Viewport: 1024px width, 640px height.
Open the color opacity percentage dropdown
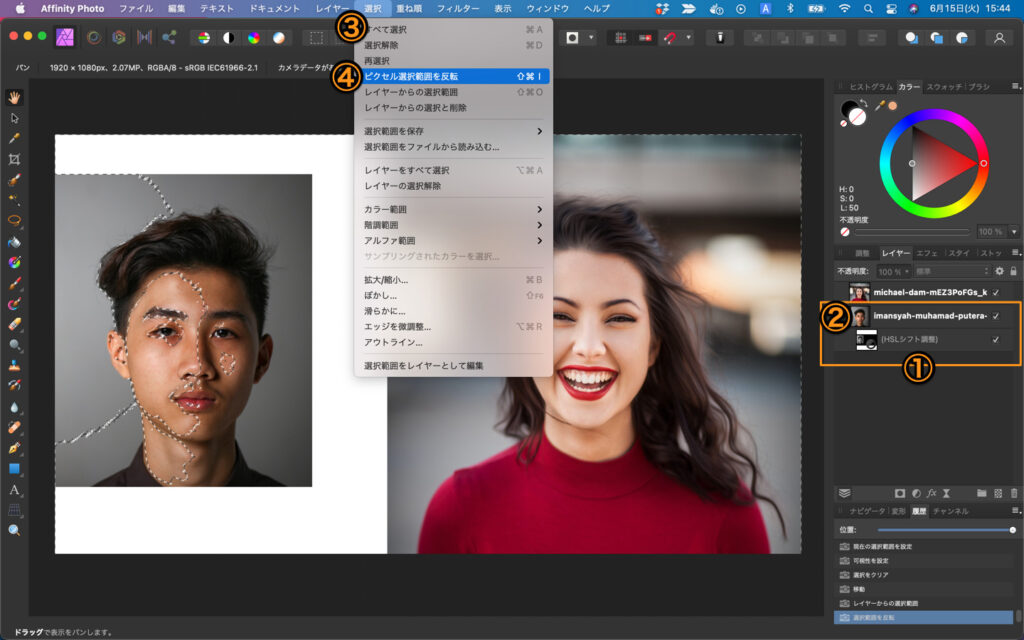(x=1014, y=231)
